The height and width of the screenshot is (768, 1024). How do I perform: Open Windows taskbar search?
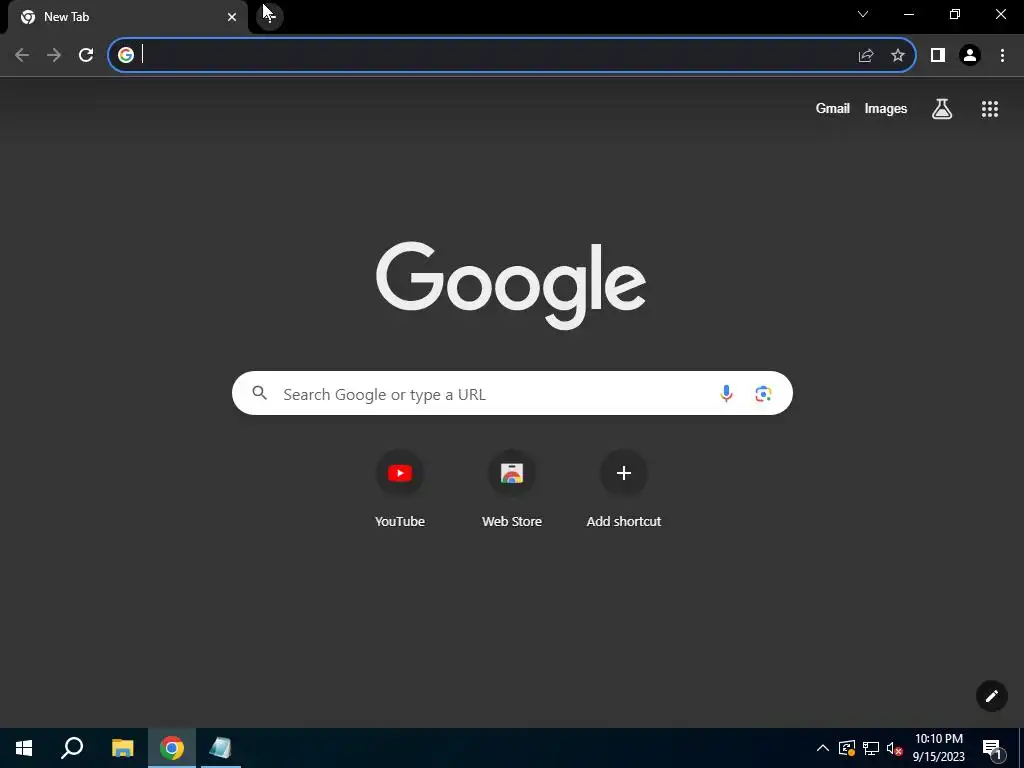tap(72, 748)
